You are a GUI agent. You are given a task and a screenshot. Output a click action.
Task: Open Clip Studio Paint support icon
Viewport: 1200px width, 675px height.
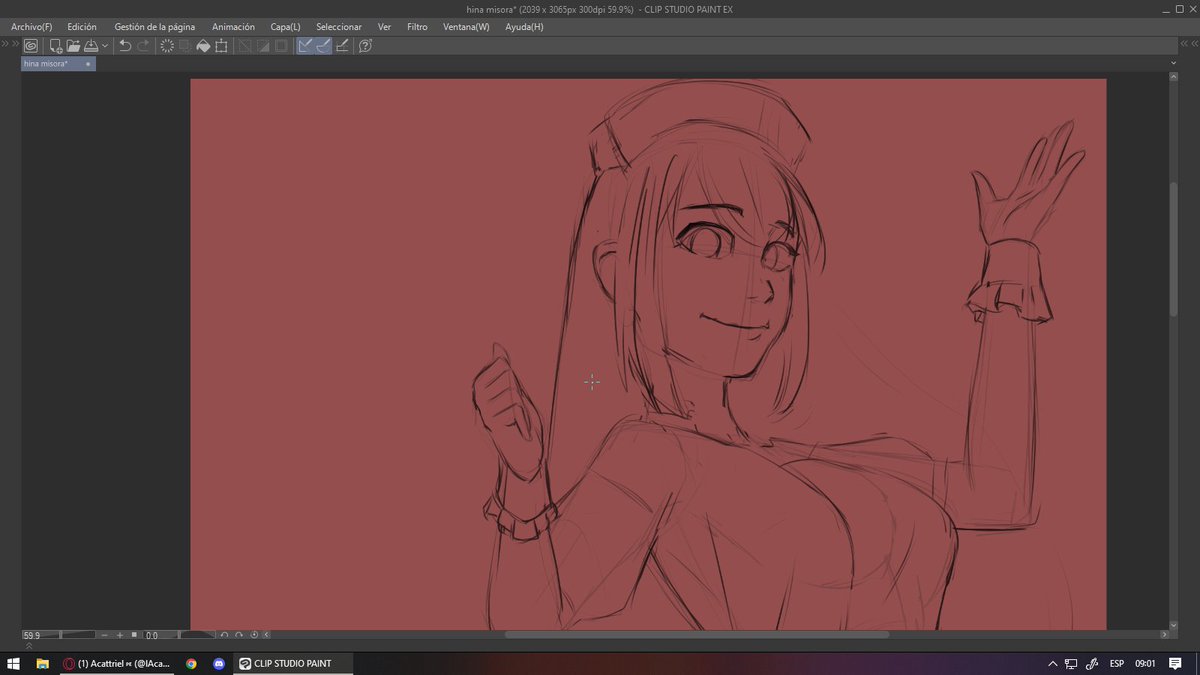point(365,46)
